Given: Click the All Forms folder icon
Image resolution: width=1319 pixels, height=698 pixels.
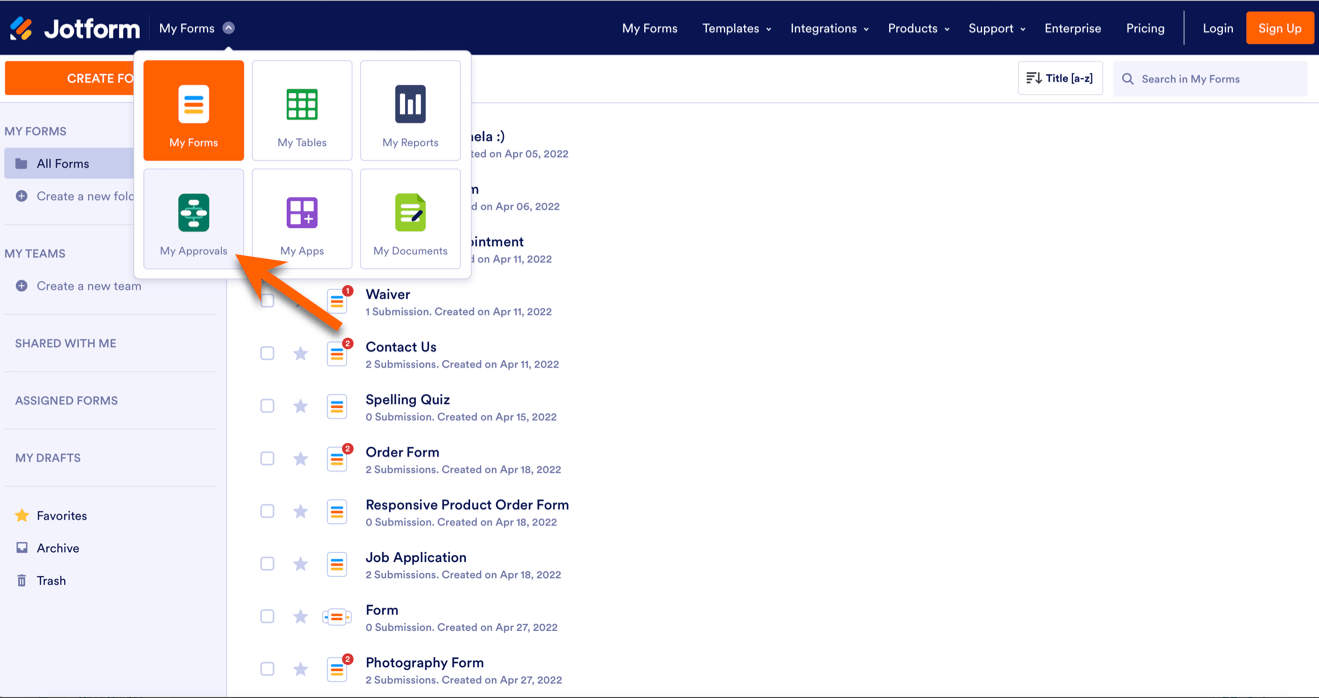Looking at the screenshot, I should coord(21,163).
